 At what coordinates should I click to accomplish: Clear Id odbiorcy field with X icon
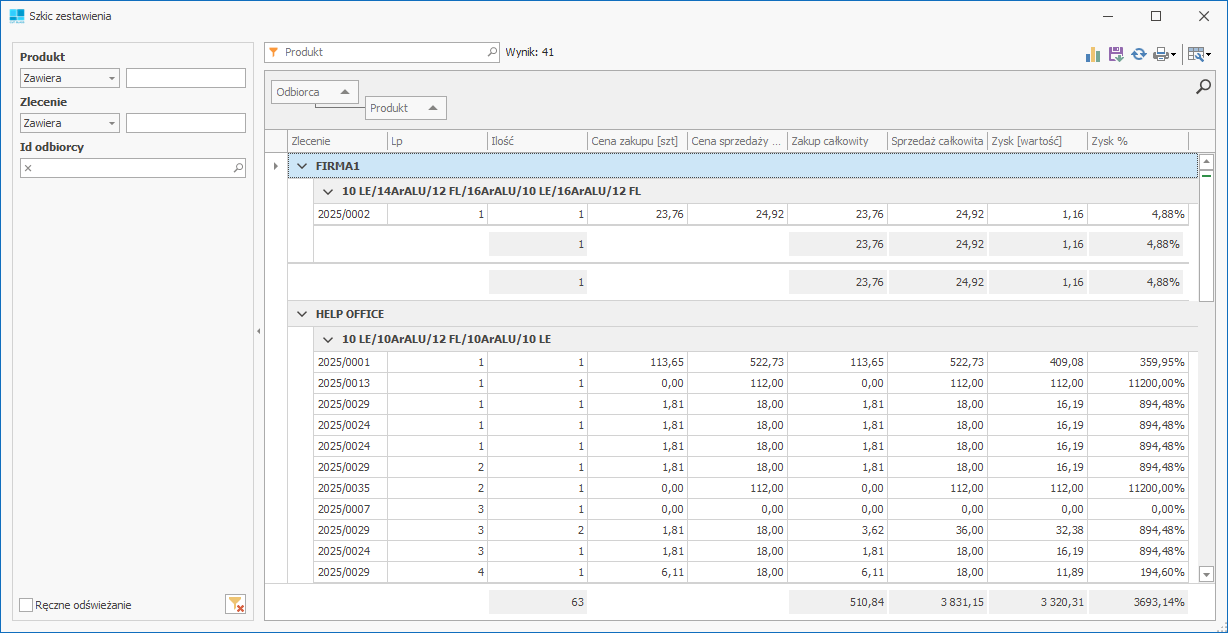click(x=28, y=168)
